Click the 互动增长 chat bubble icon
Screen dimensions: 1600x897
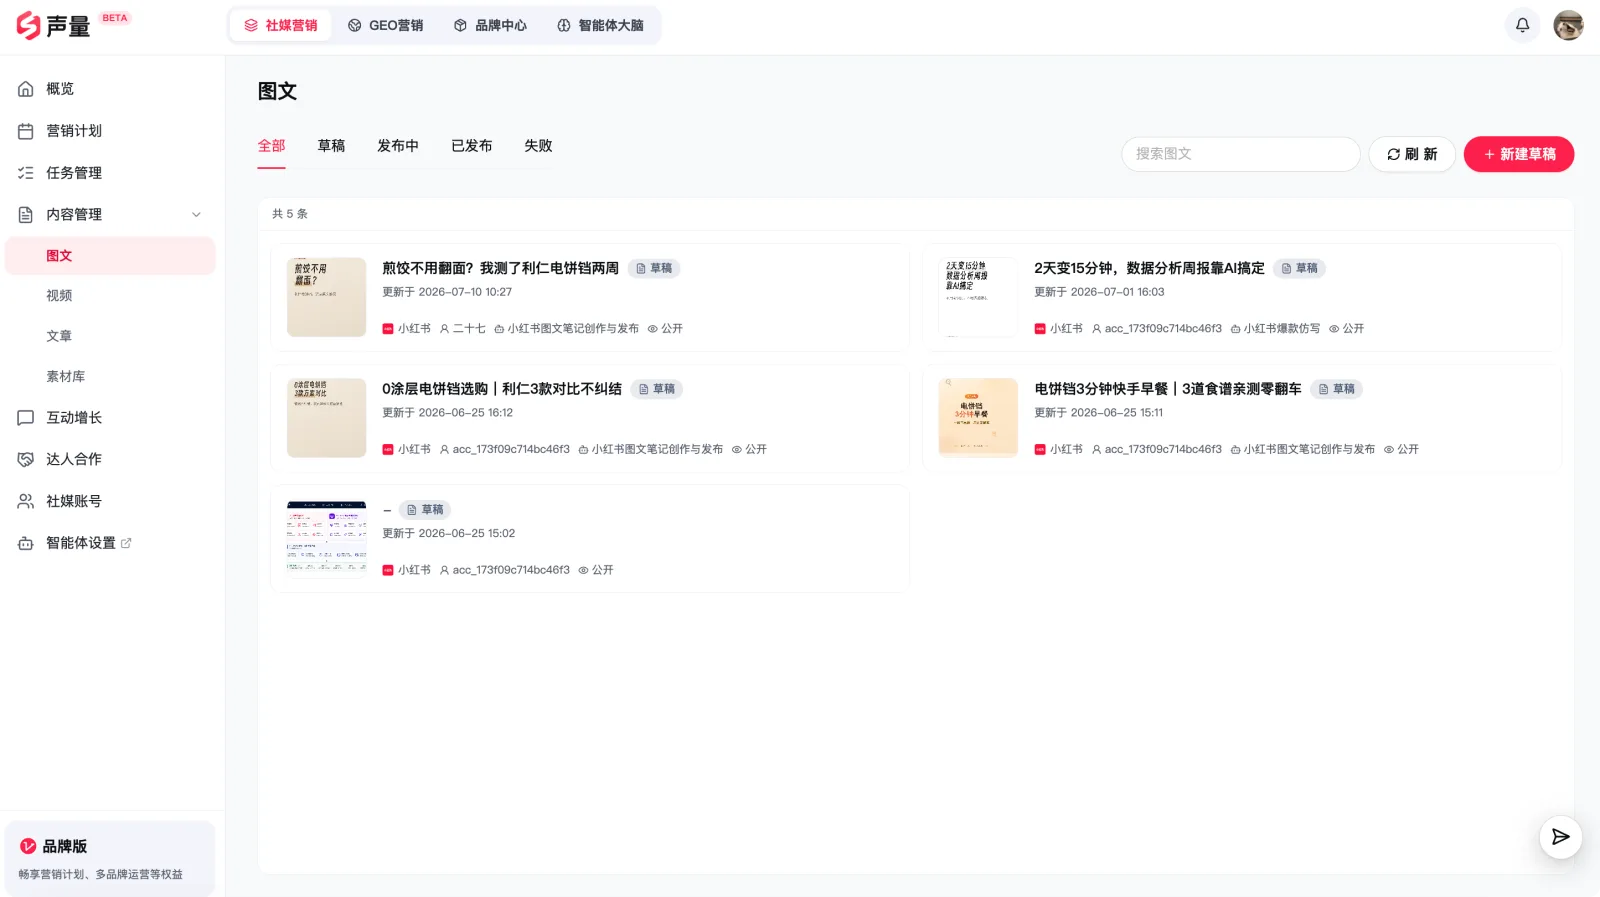26,418
